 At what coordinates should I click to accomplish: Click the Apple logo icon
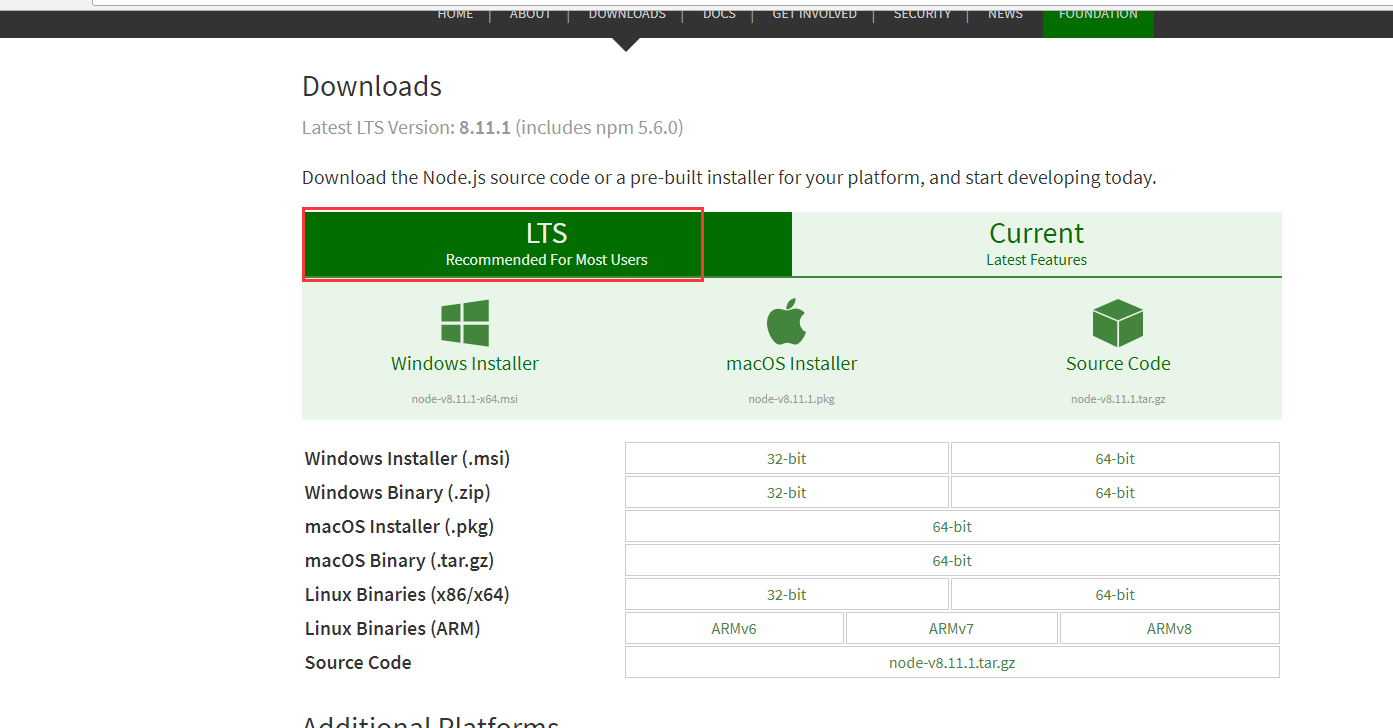coord(787,321)
